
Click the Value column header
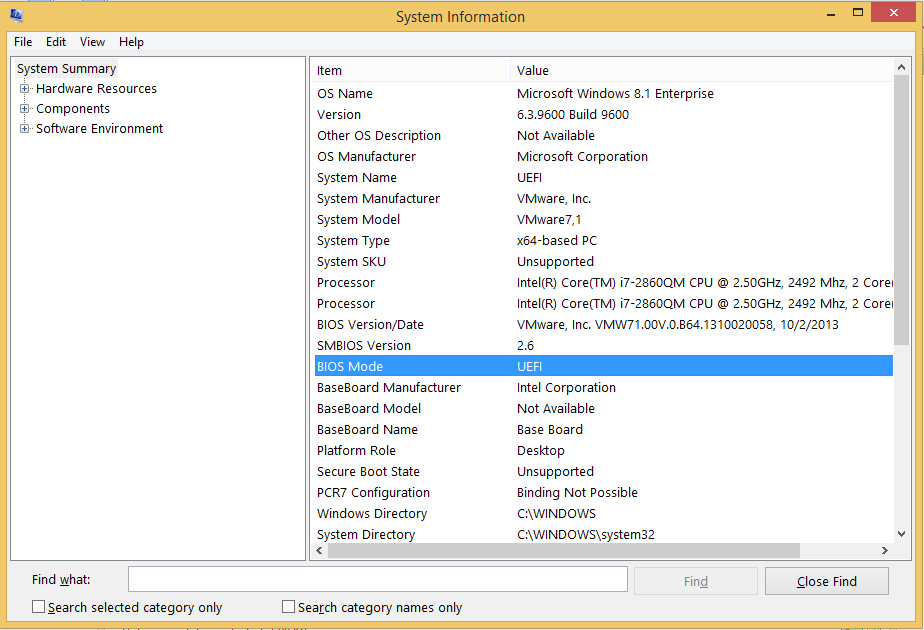point(702,71)
